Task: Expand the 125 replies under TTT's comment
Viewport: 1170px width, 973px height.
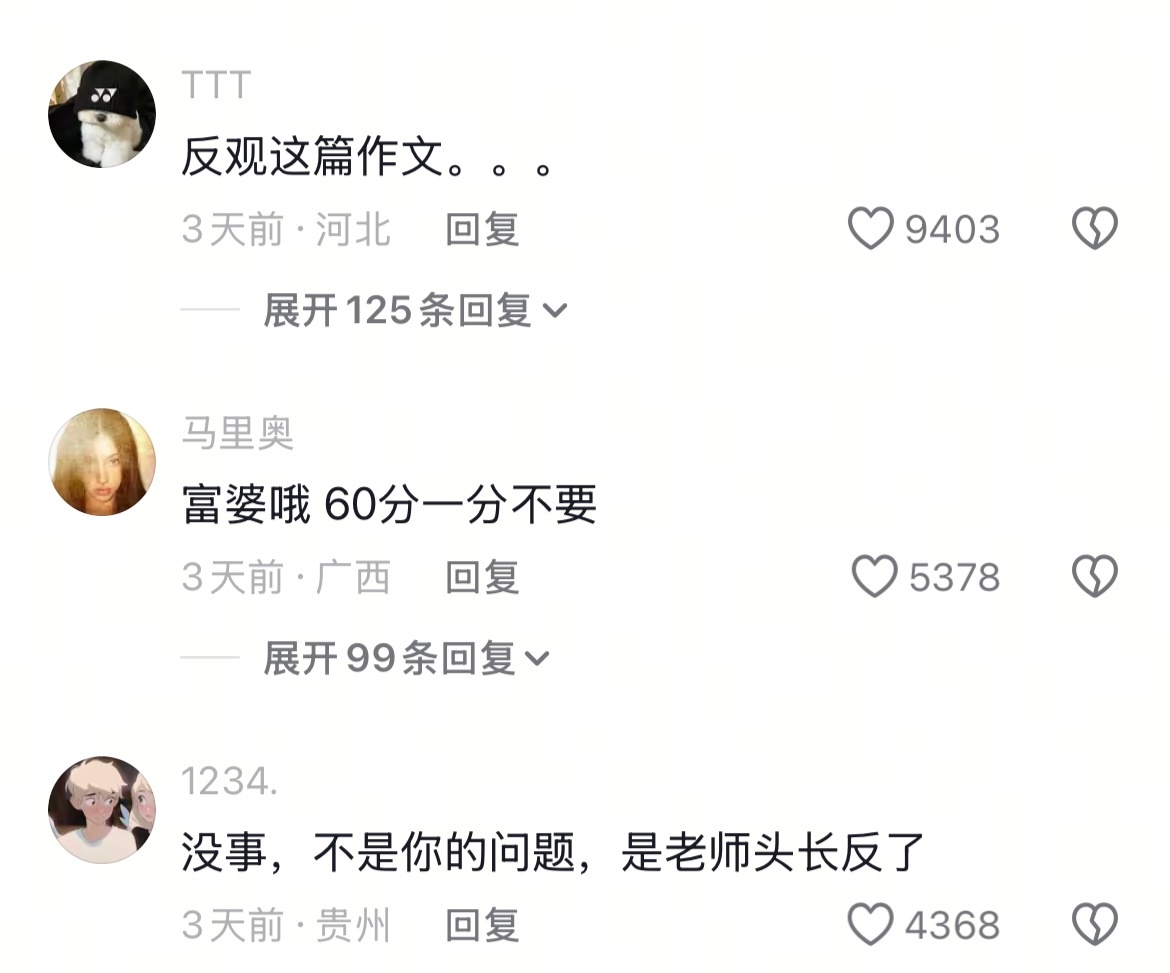Action: 416,310
